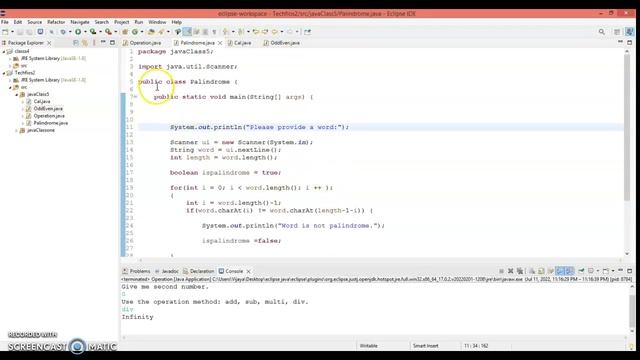Click the Smart Insert status bar entry

pos(425,346)
